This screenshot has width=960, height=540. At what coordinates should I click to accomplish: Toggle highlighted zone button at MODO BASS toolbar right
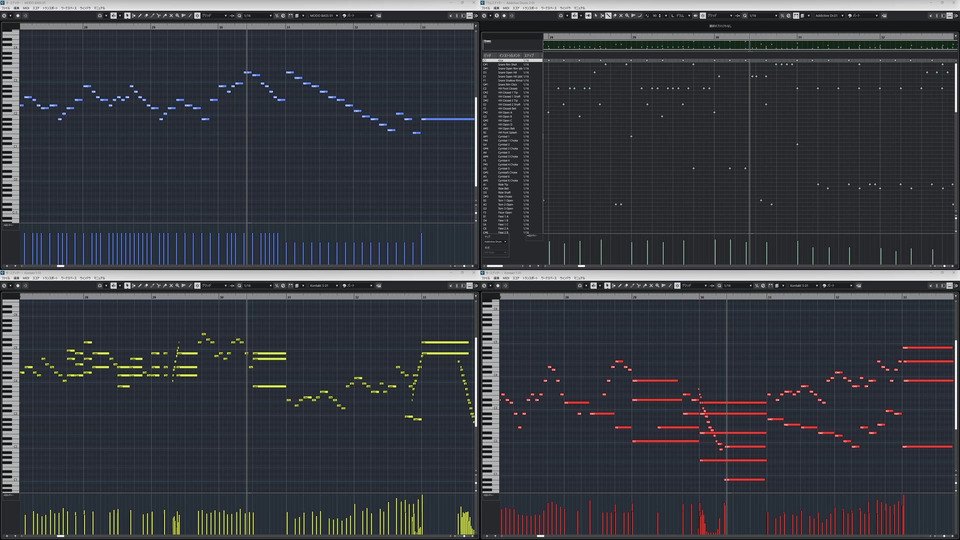(469, 15)
